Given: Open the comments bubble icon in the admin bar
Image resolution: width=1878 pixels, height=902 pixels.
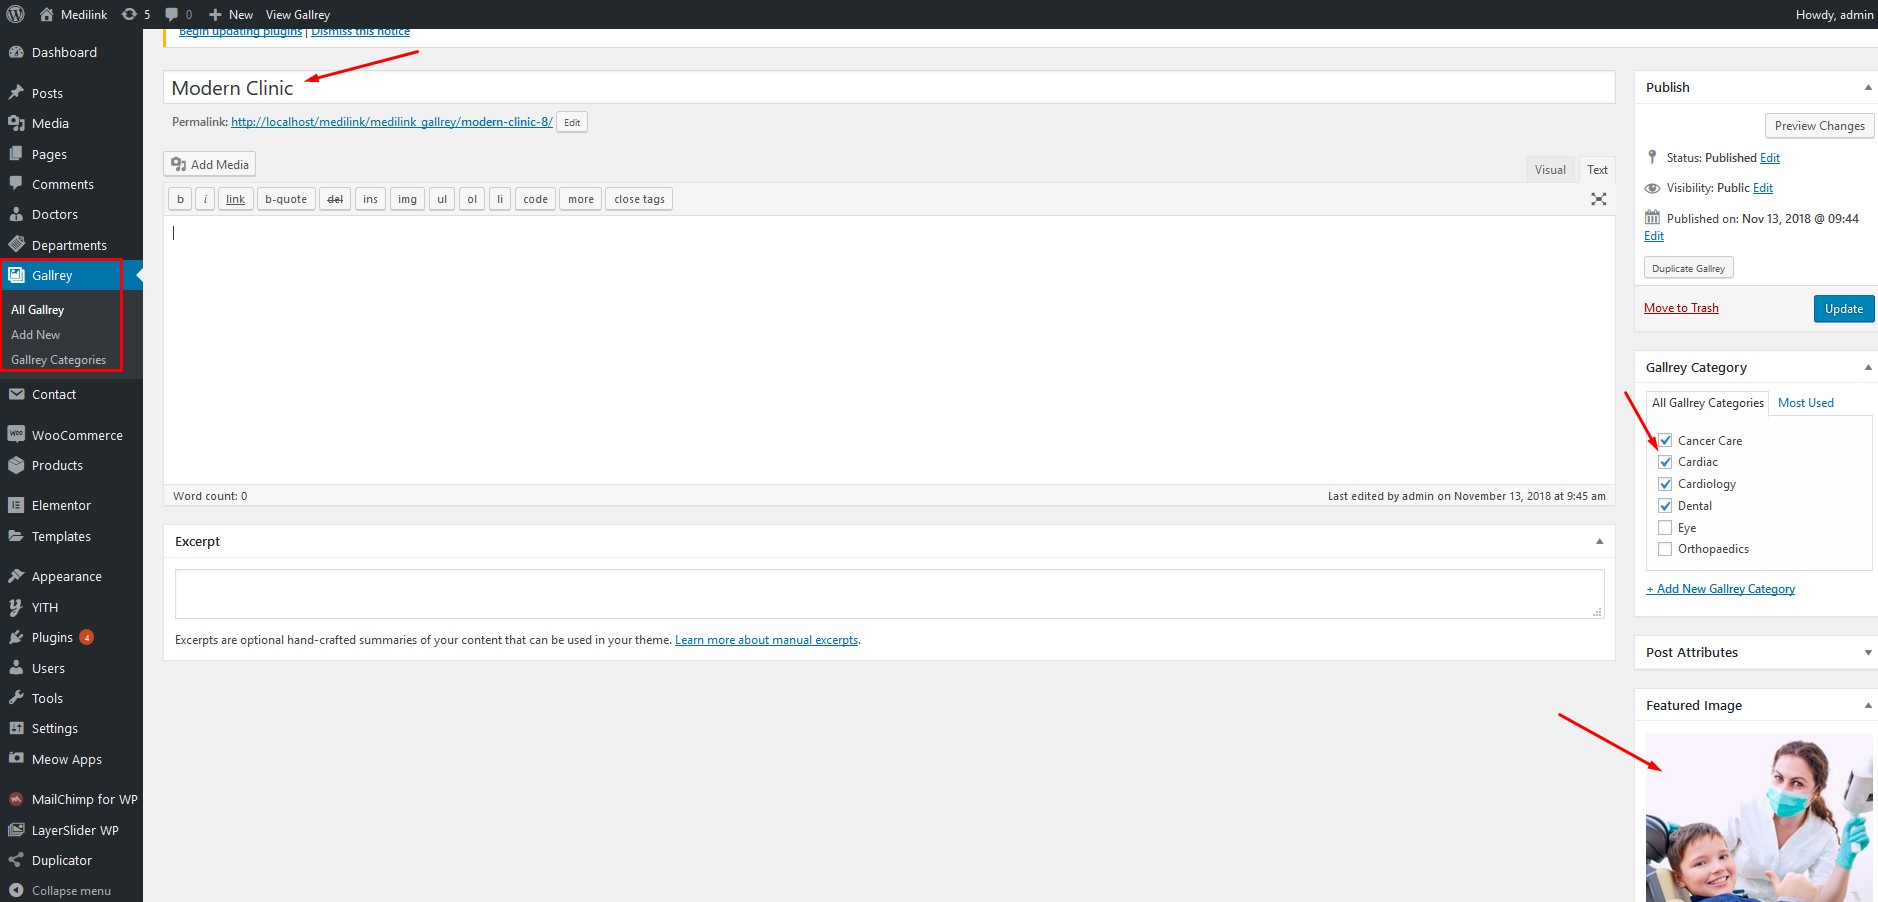Looking at the screenshot, I should click(172, 14).
